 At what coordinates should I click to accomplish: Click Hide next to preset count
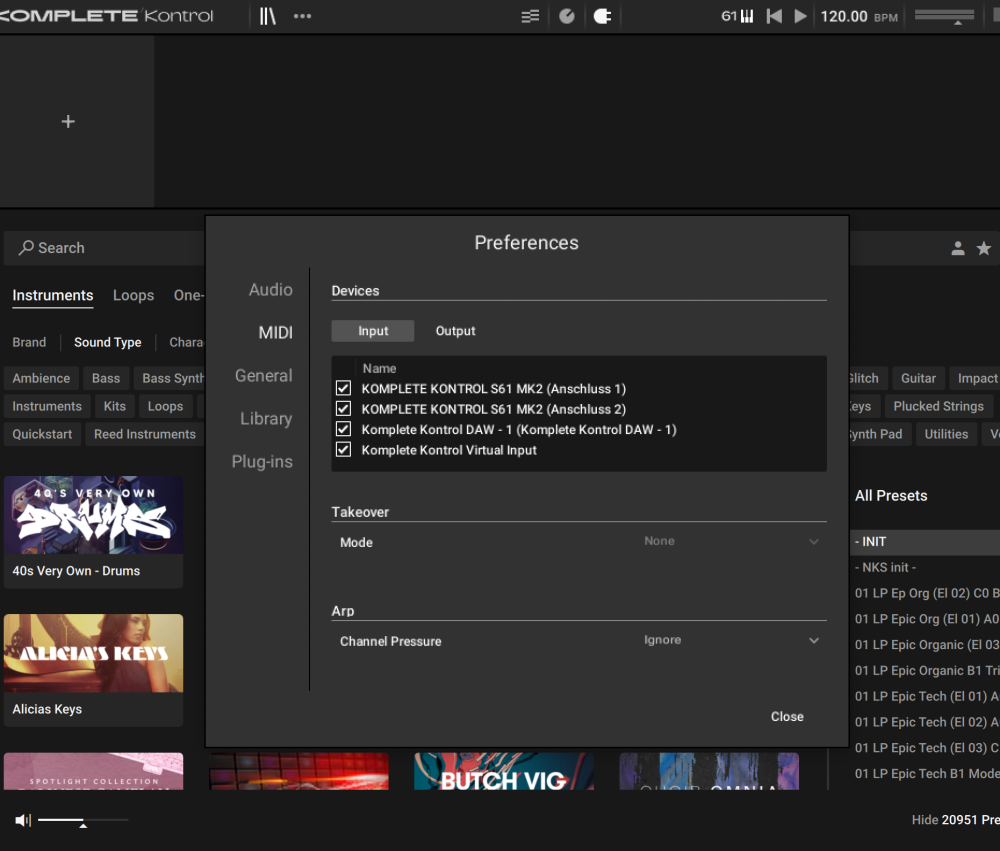[925, 820]
